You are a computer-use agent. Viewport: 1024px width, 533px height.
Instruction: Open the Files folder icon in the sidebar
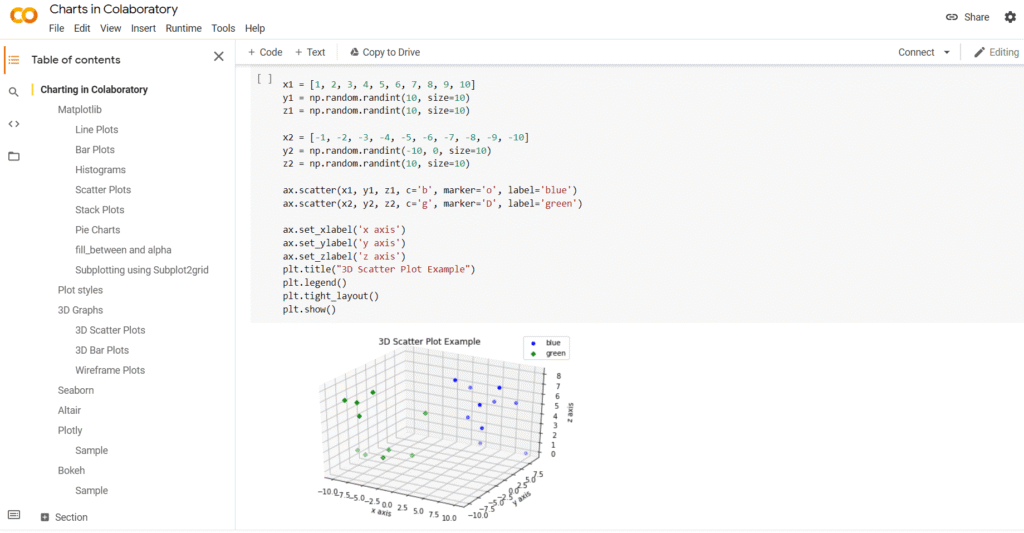click(x=14, y=156)
